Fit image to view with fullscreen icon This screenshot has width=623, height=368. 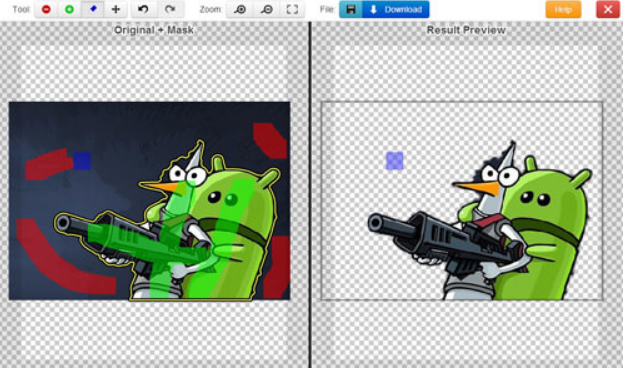tap(292, 9)
